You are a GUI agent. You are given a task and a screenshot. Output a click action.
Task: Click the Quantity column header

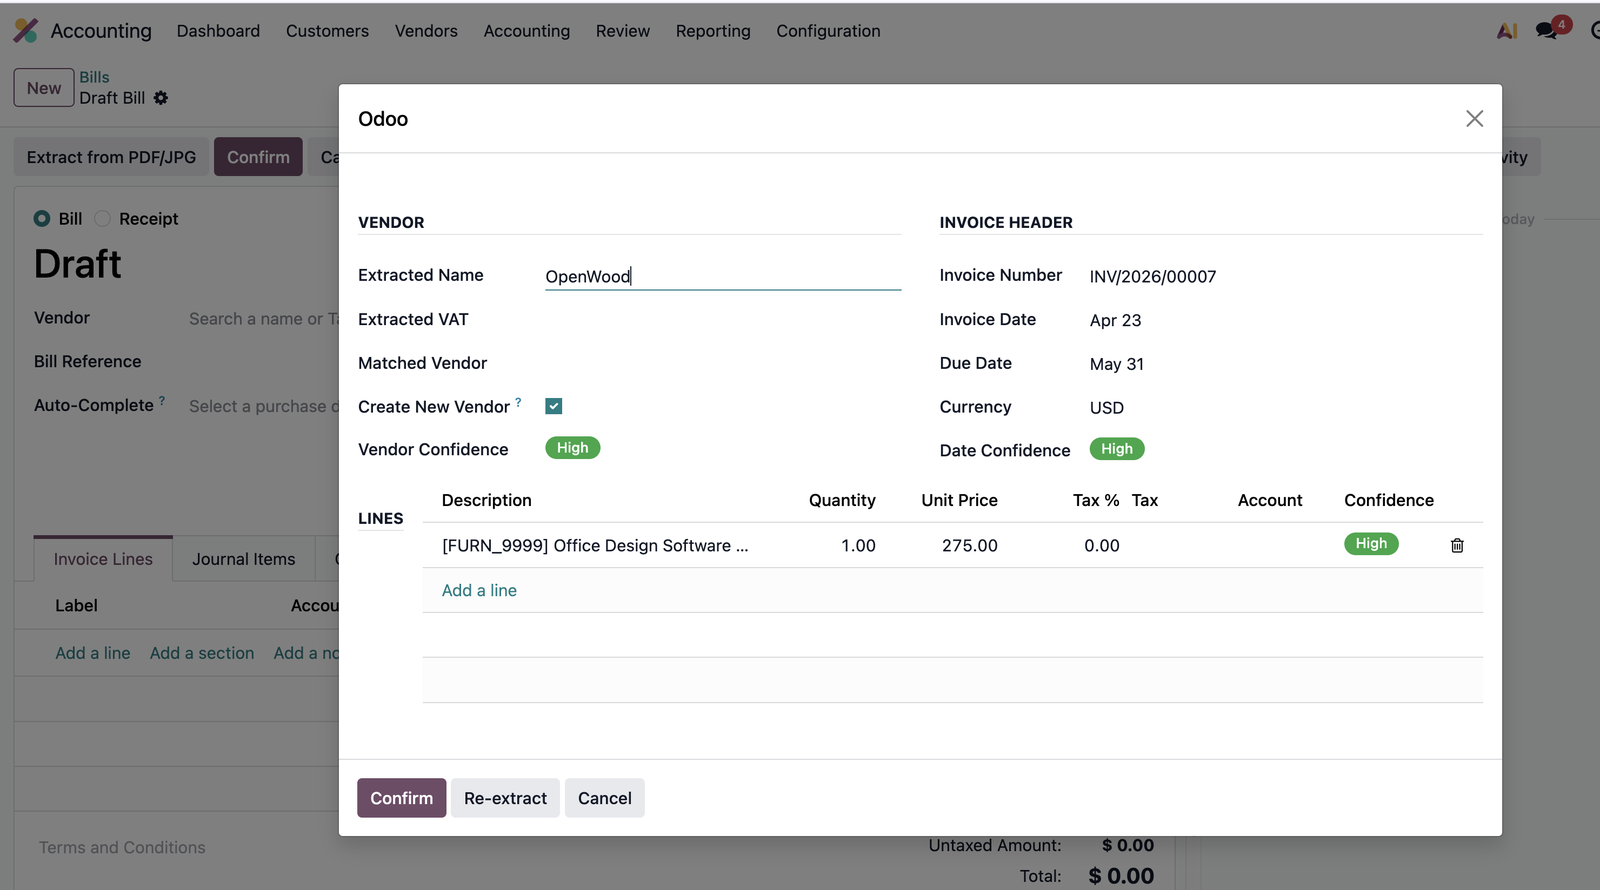click(x=842, y=500)
